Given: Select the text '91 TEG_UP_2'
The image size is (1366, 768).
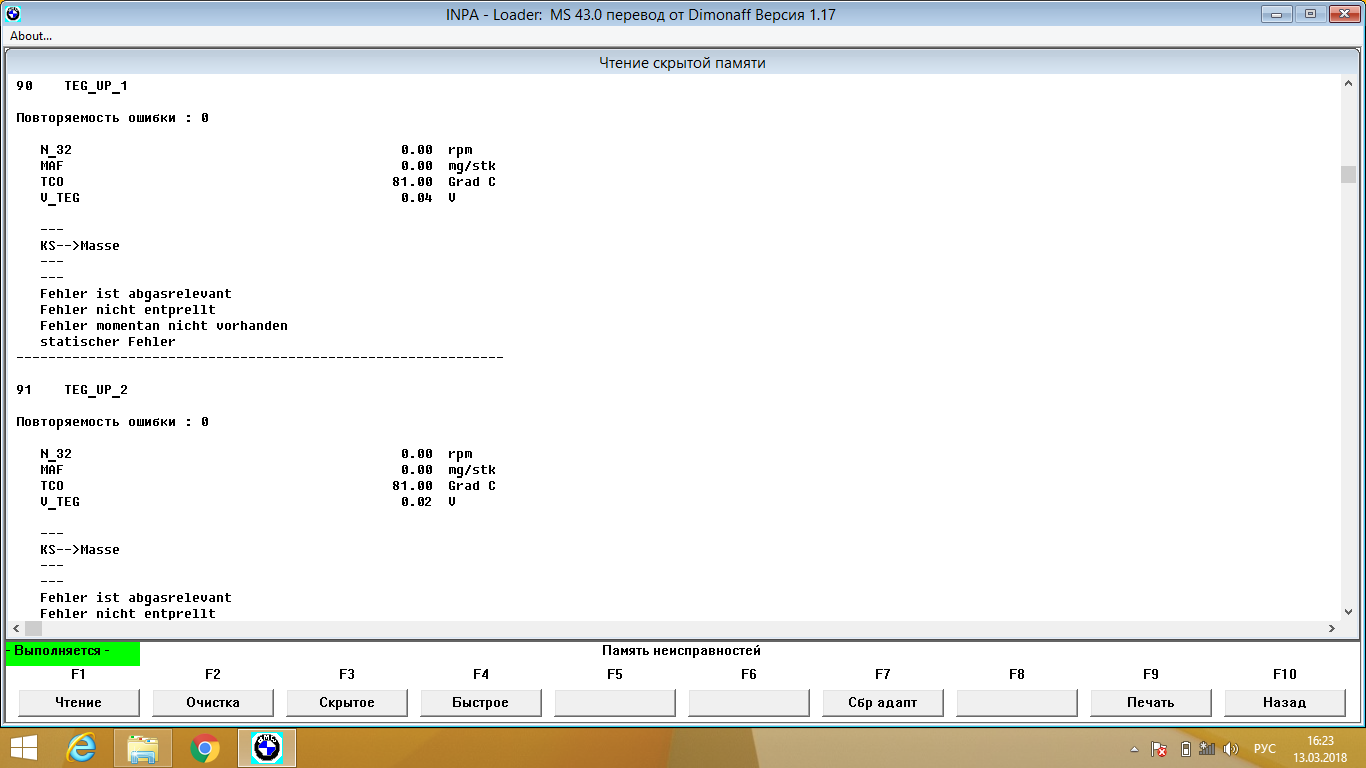Looking at the screenshot, I should pyautogui.click(x=72, y=390).
